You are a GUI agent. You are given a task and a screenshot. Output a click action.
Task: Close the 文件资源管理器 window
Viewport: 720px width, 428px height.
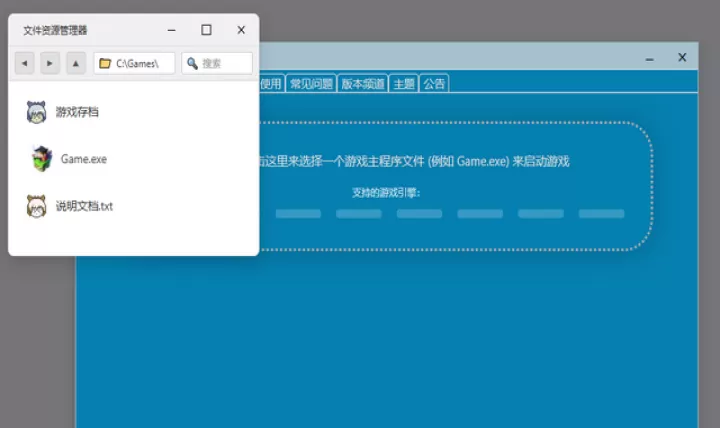(x=241, y=30)
